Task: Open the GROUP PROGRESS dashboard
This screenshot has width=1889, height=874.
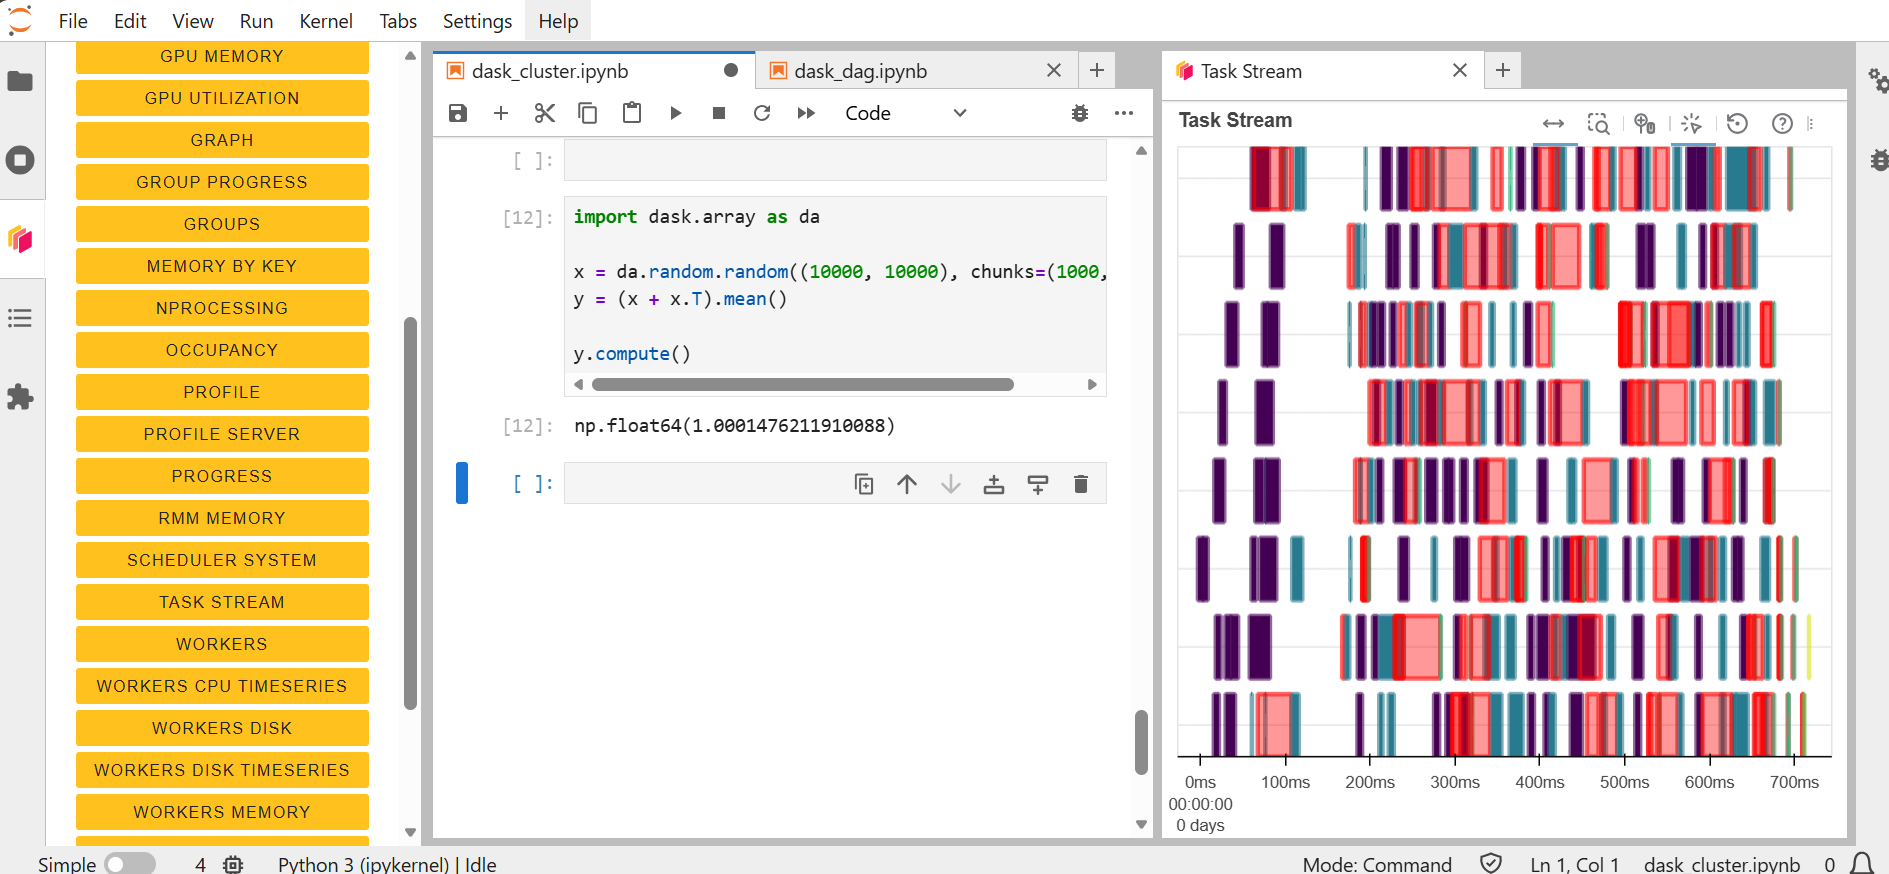Action: (x=222, y=182)
